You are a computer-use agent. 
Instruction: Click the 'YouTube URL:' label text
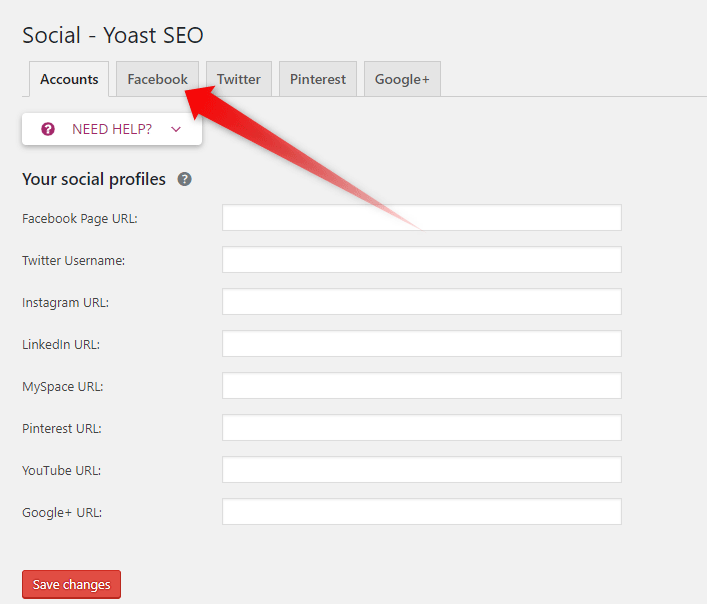62,470
